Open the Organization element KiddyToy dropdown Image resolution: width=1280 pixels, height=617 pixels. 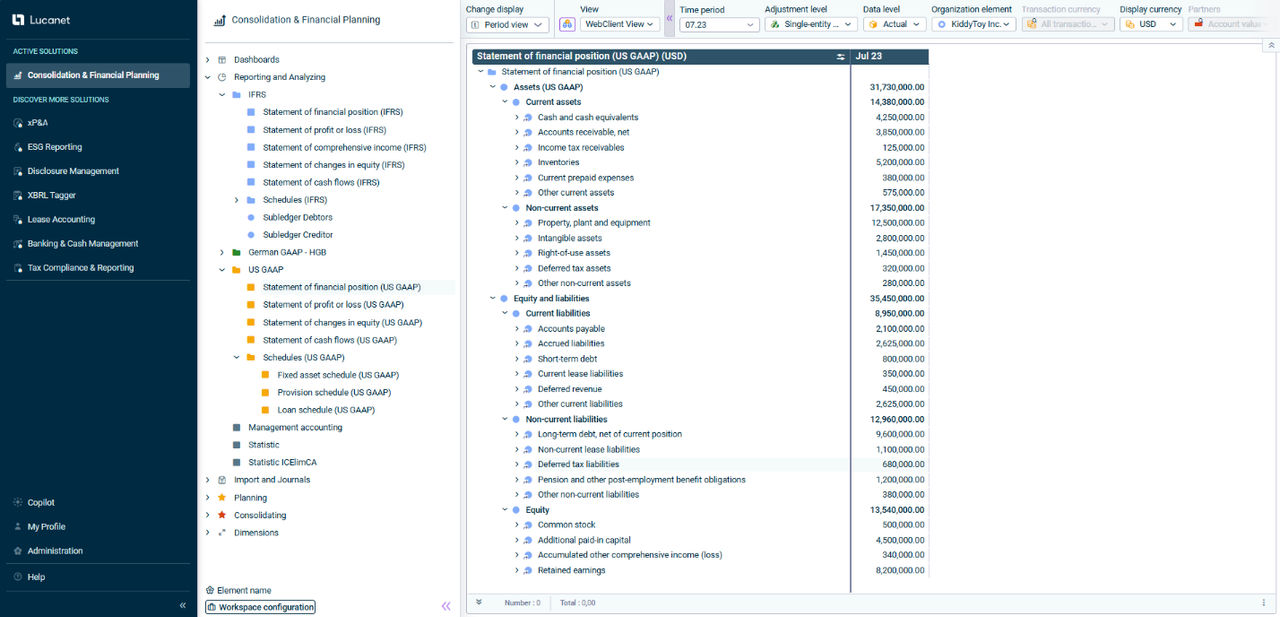[x=974, y=24]
